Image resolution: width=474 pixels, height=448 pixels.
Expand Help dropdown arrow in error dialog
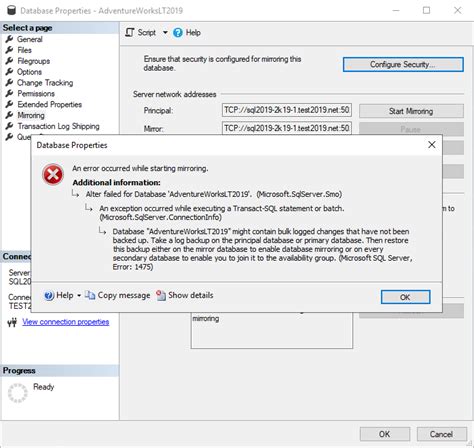(79, 296)
